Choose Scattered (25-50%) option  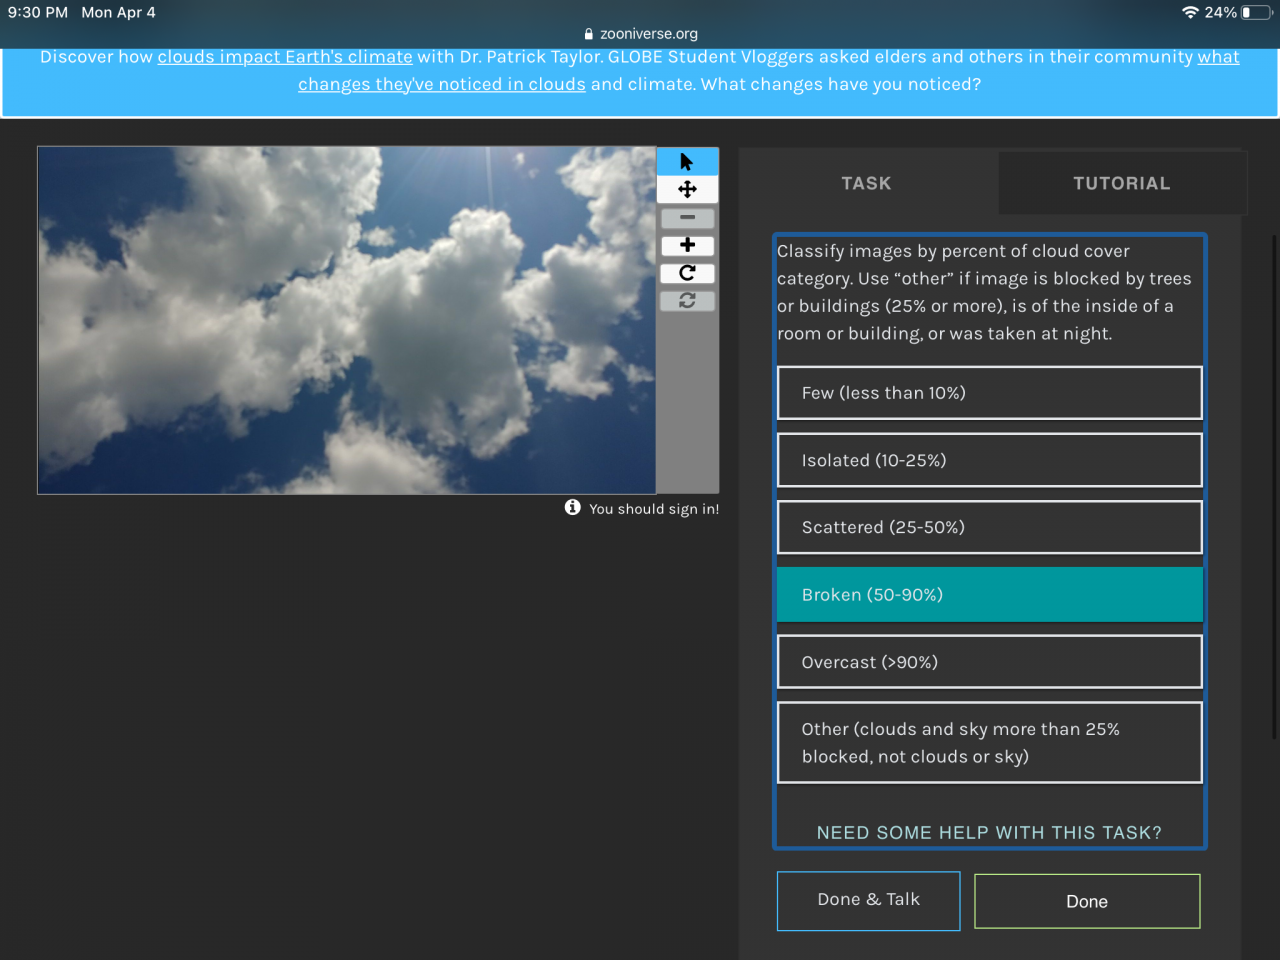[990, 527]
